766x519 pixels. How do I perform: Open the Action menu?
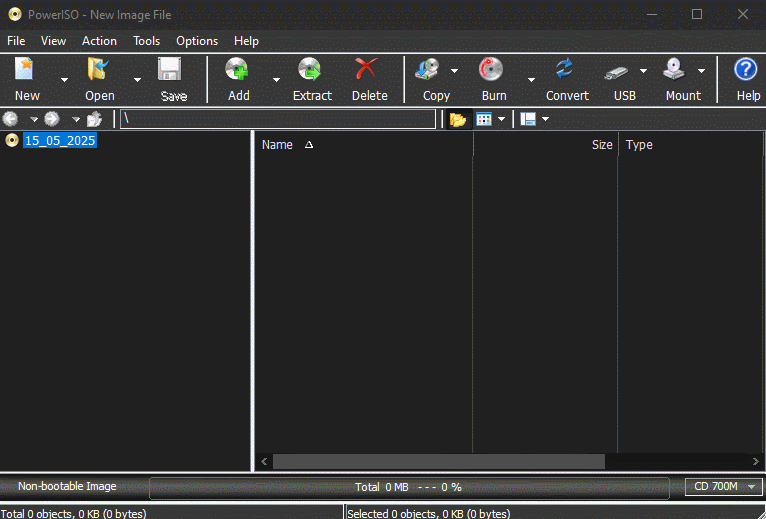point(99,41)
